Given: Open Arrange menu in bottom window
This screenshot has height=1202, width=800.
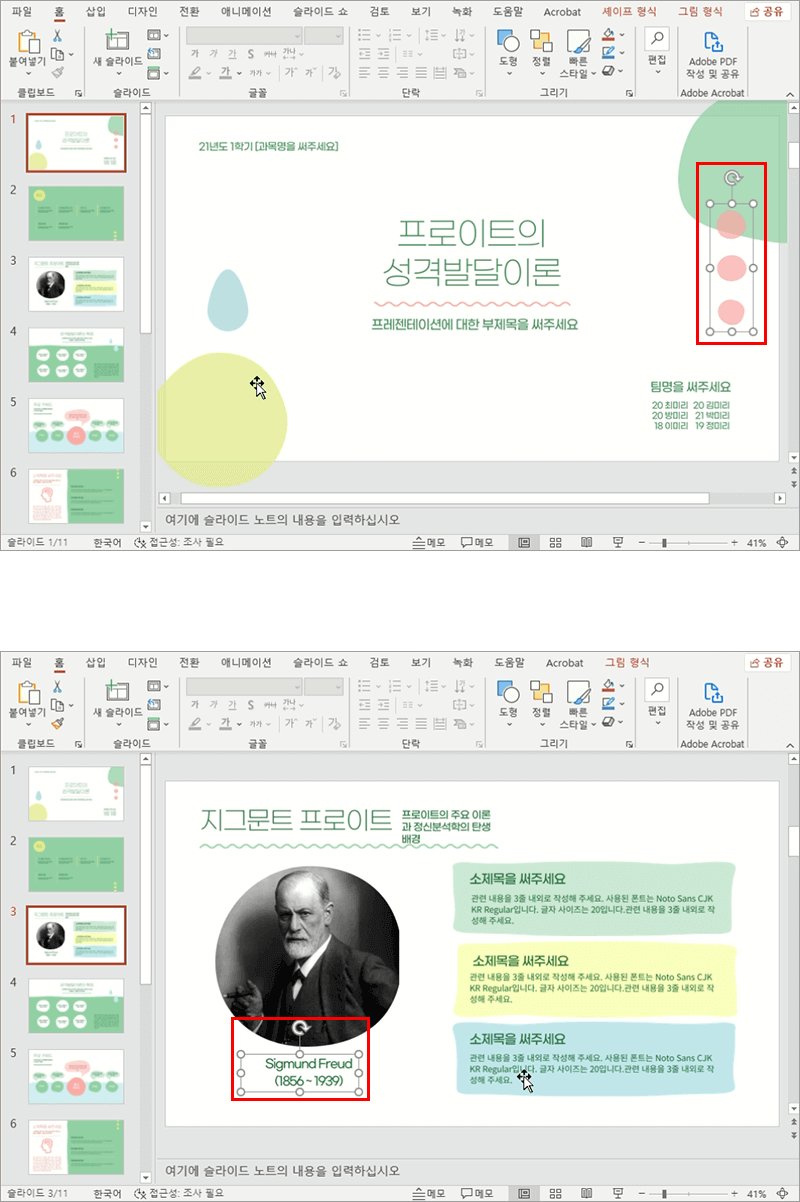Looking at the screenshot, I should click(x=541, y=692).
